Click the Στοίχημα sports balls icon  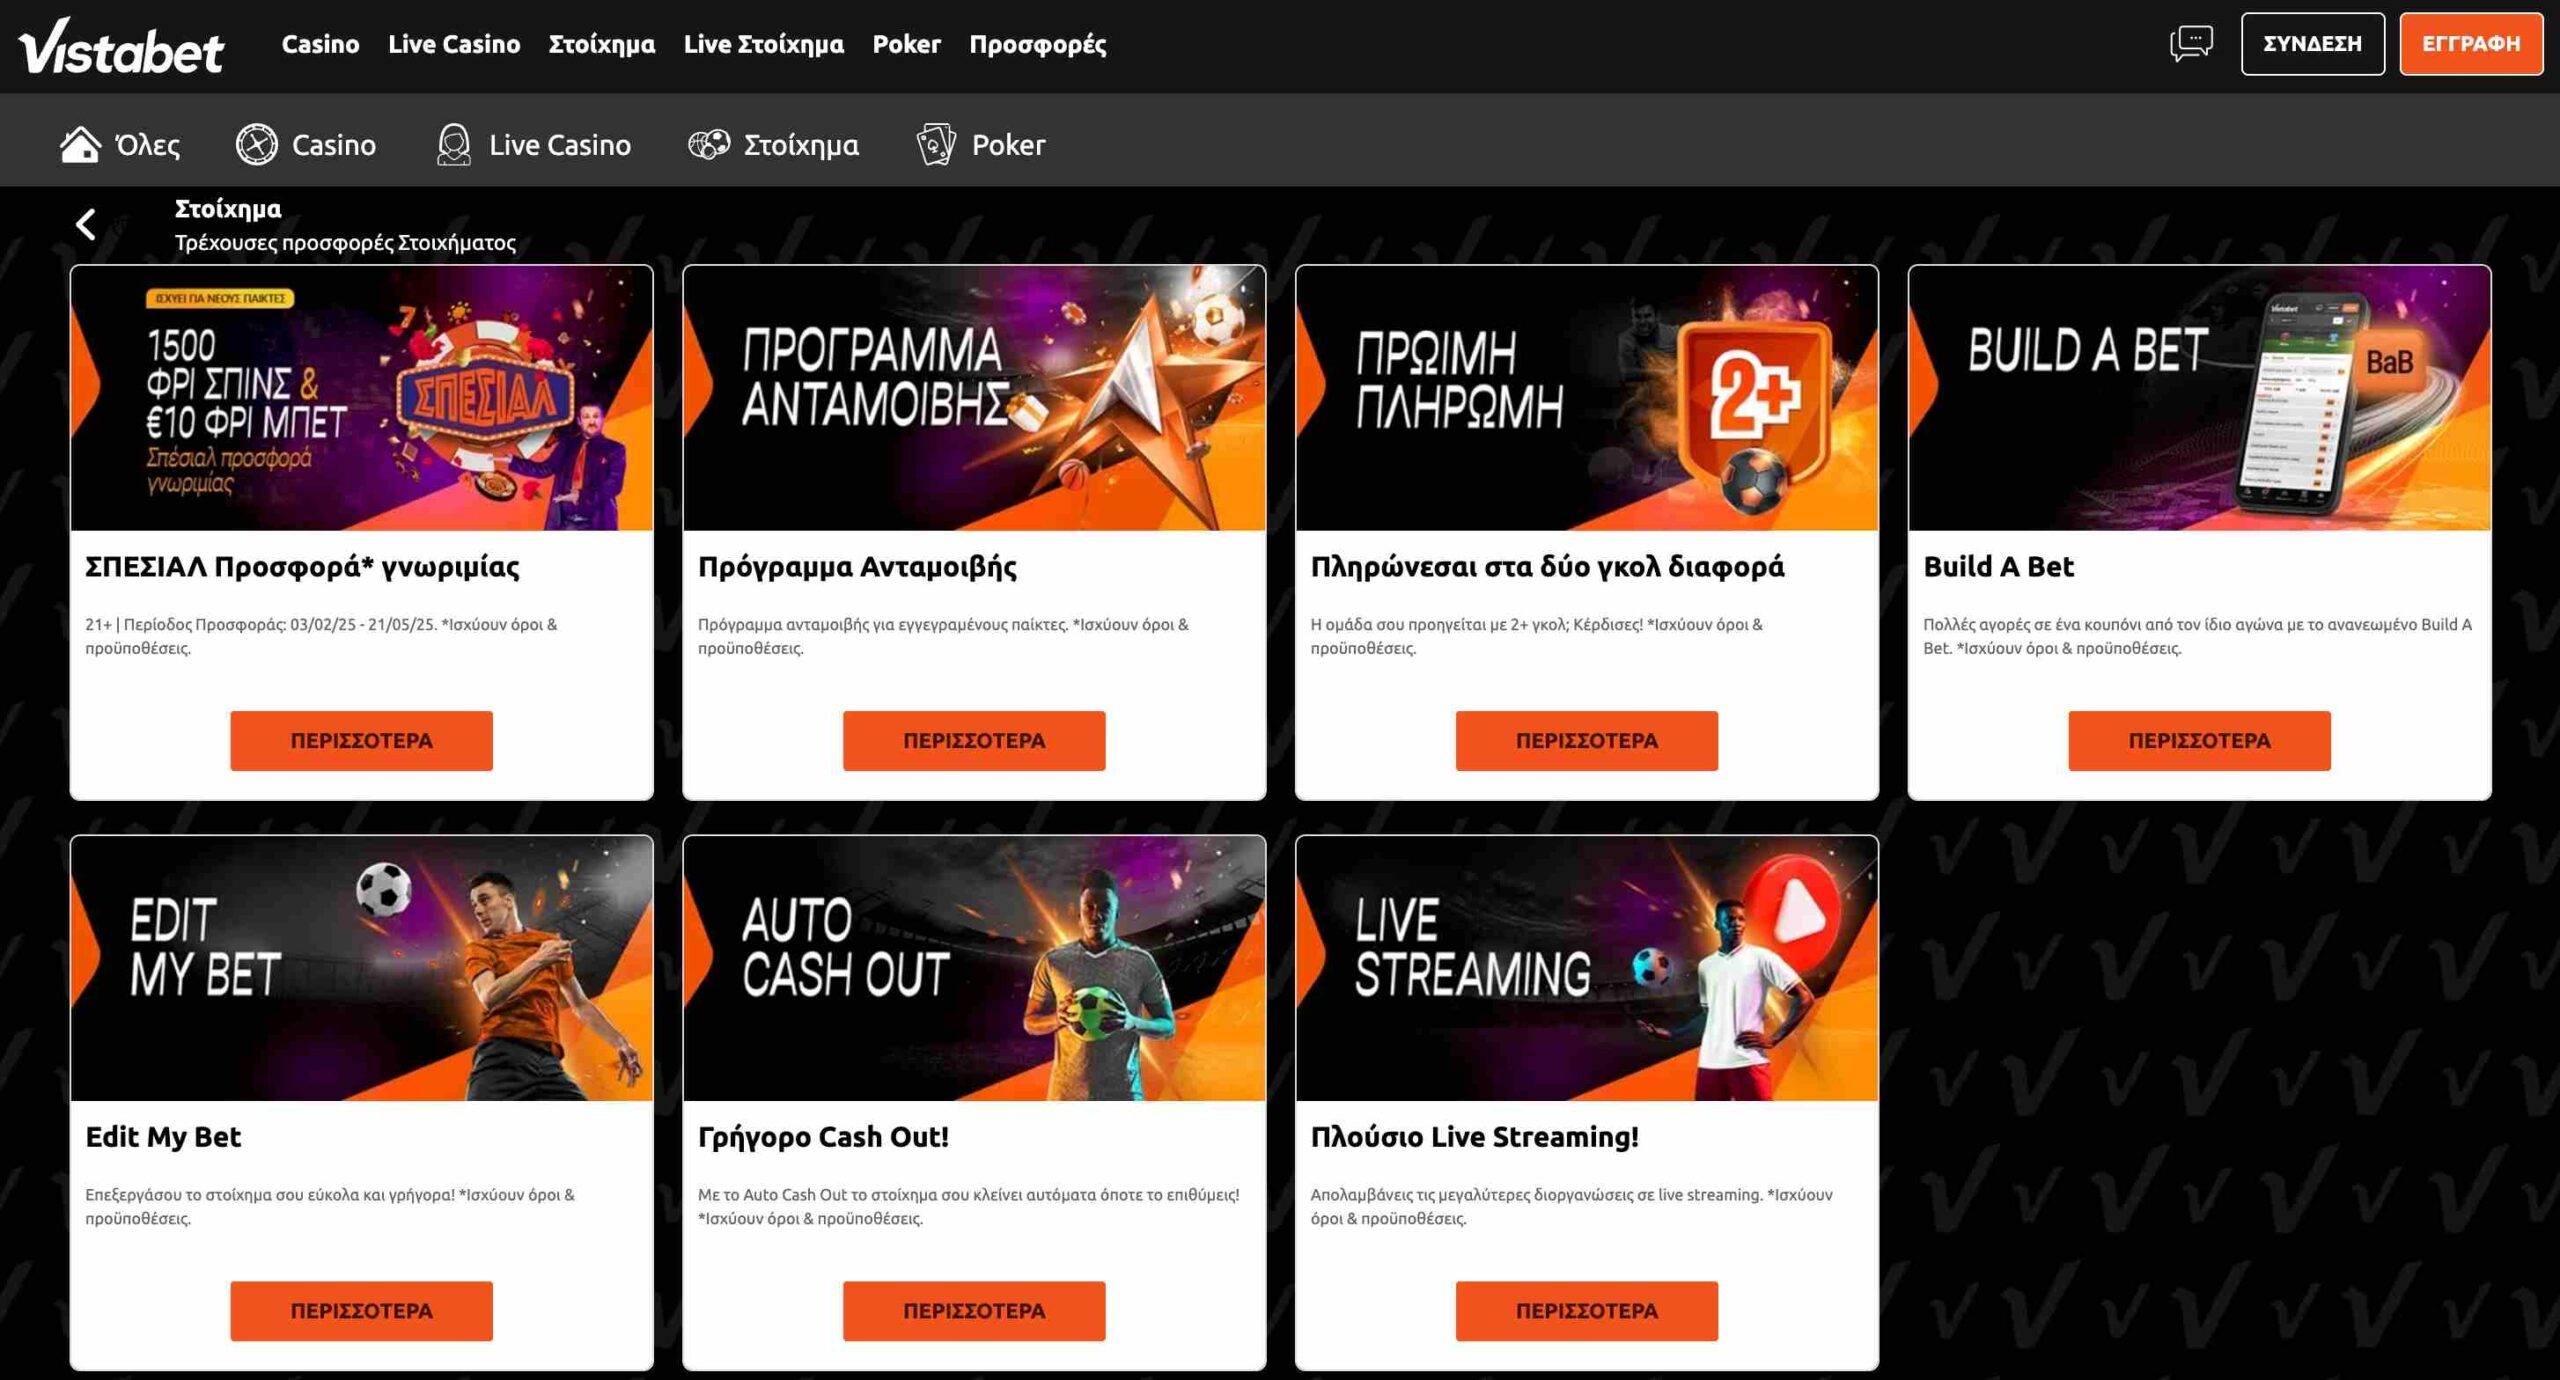[x=709, y=145]
